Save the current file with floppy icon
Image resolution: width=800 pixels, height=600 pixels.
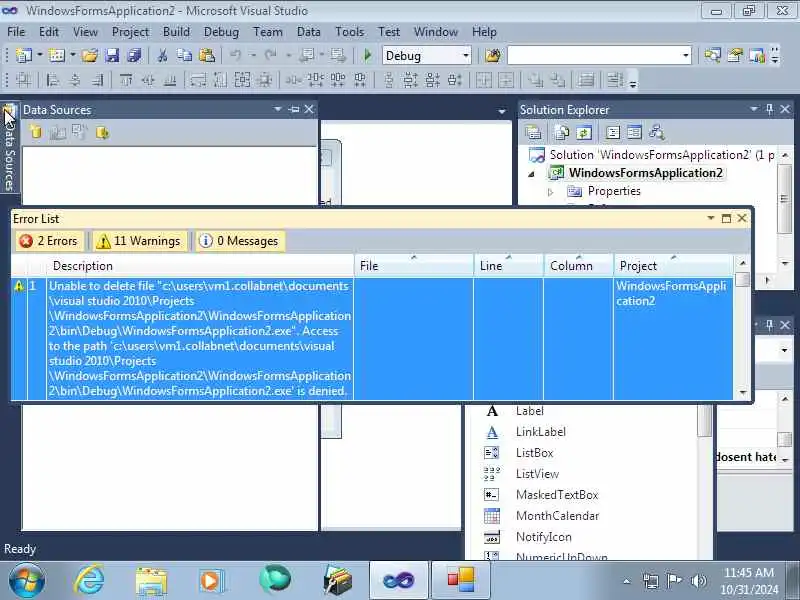click(x=112, y=55)
